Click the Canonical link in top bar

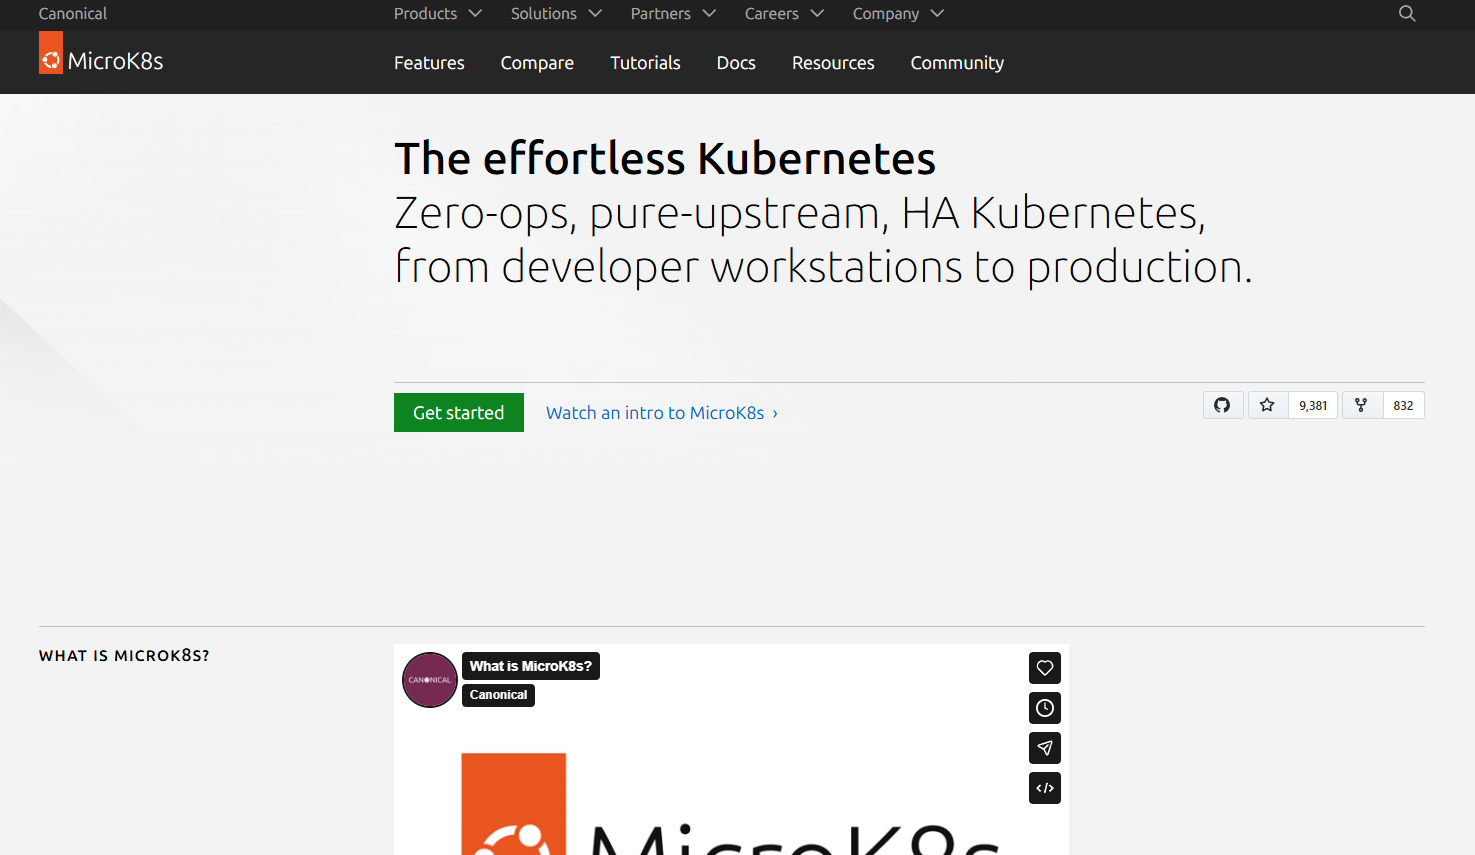point(73,14)
